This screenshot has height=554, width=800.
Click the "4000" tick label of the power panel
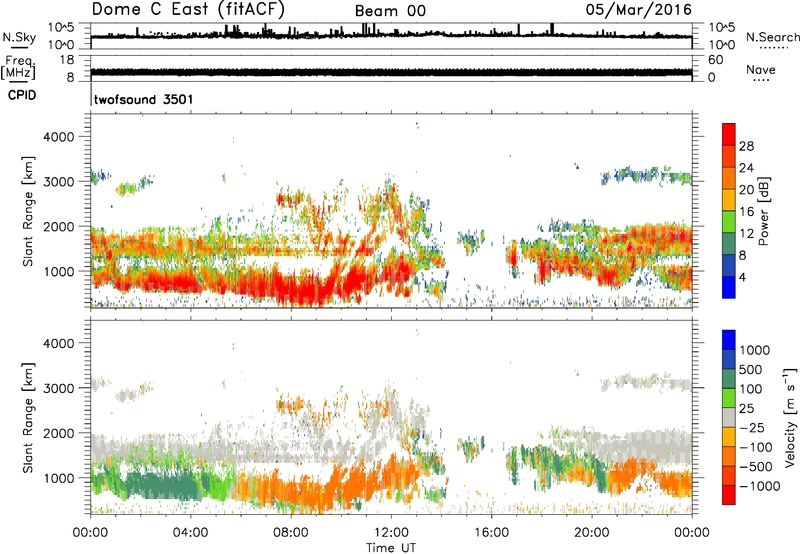(59, 137)
